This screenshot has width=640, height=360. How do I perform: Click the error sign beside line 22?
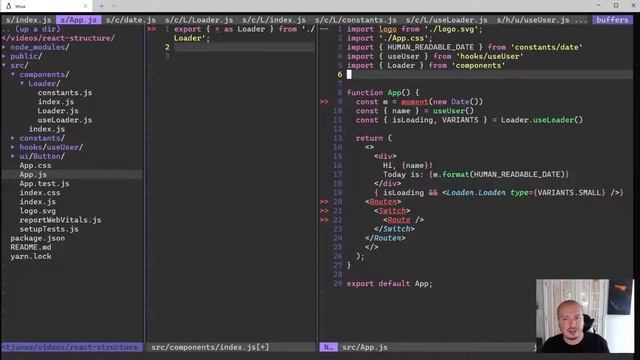pyautogui.click(x=324, y=220)
